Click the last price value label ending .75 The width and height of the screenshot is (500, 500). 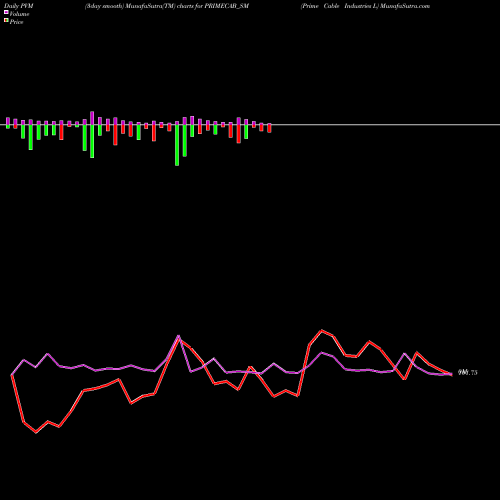click(468, 373)
